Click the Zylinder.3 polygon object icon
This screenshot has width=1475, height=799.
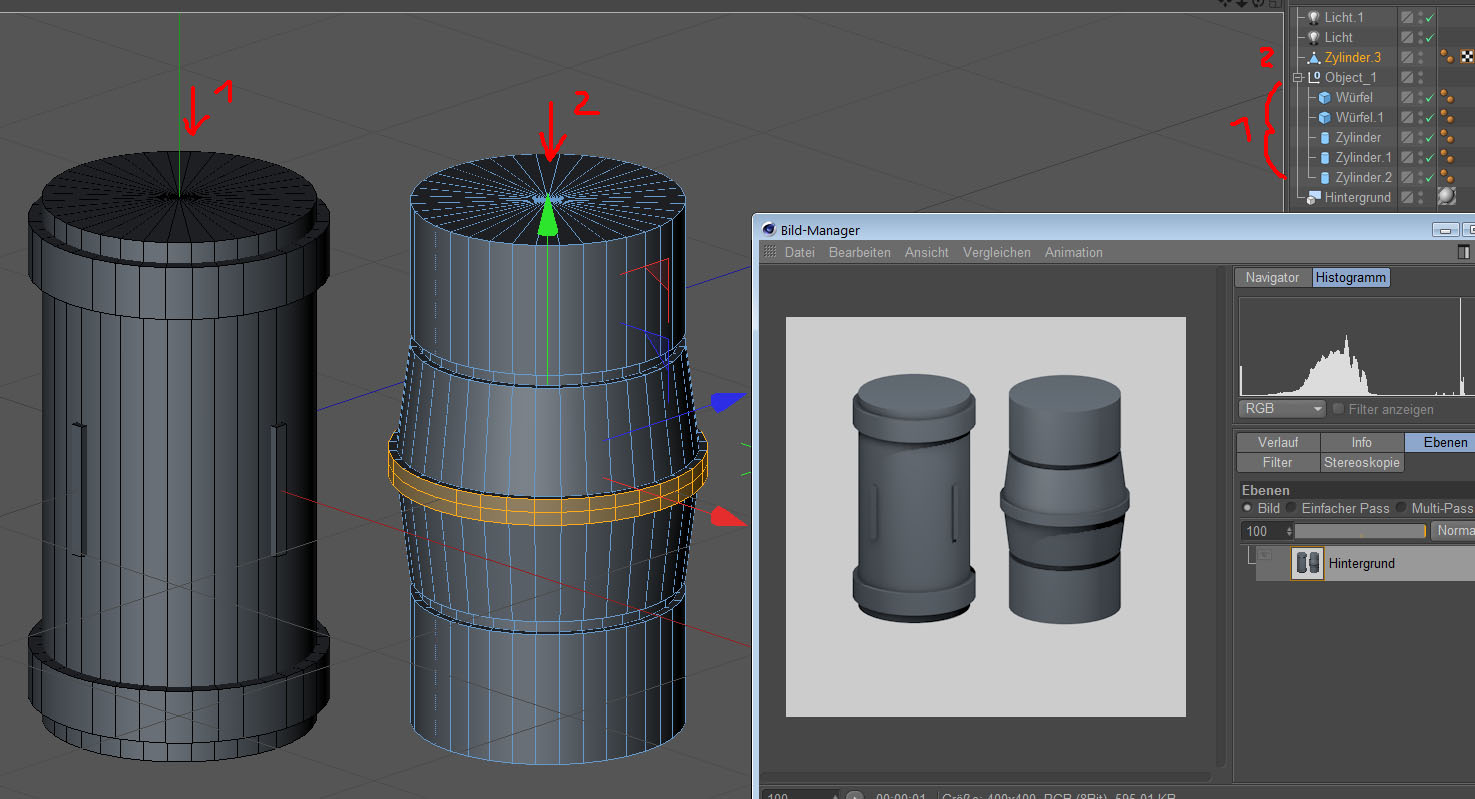click(x=1314, y=58)
